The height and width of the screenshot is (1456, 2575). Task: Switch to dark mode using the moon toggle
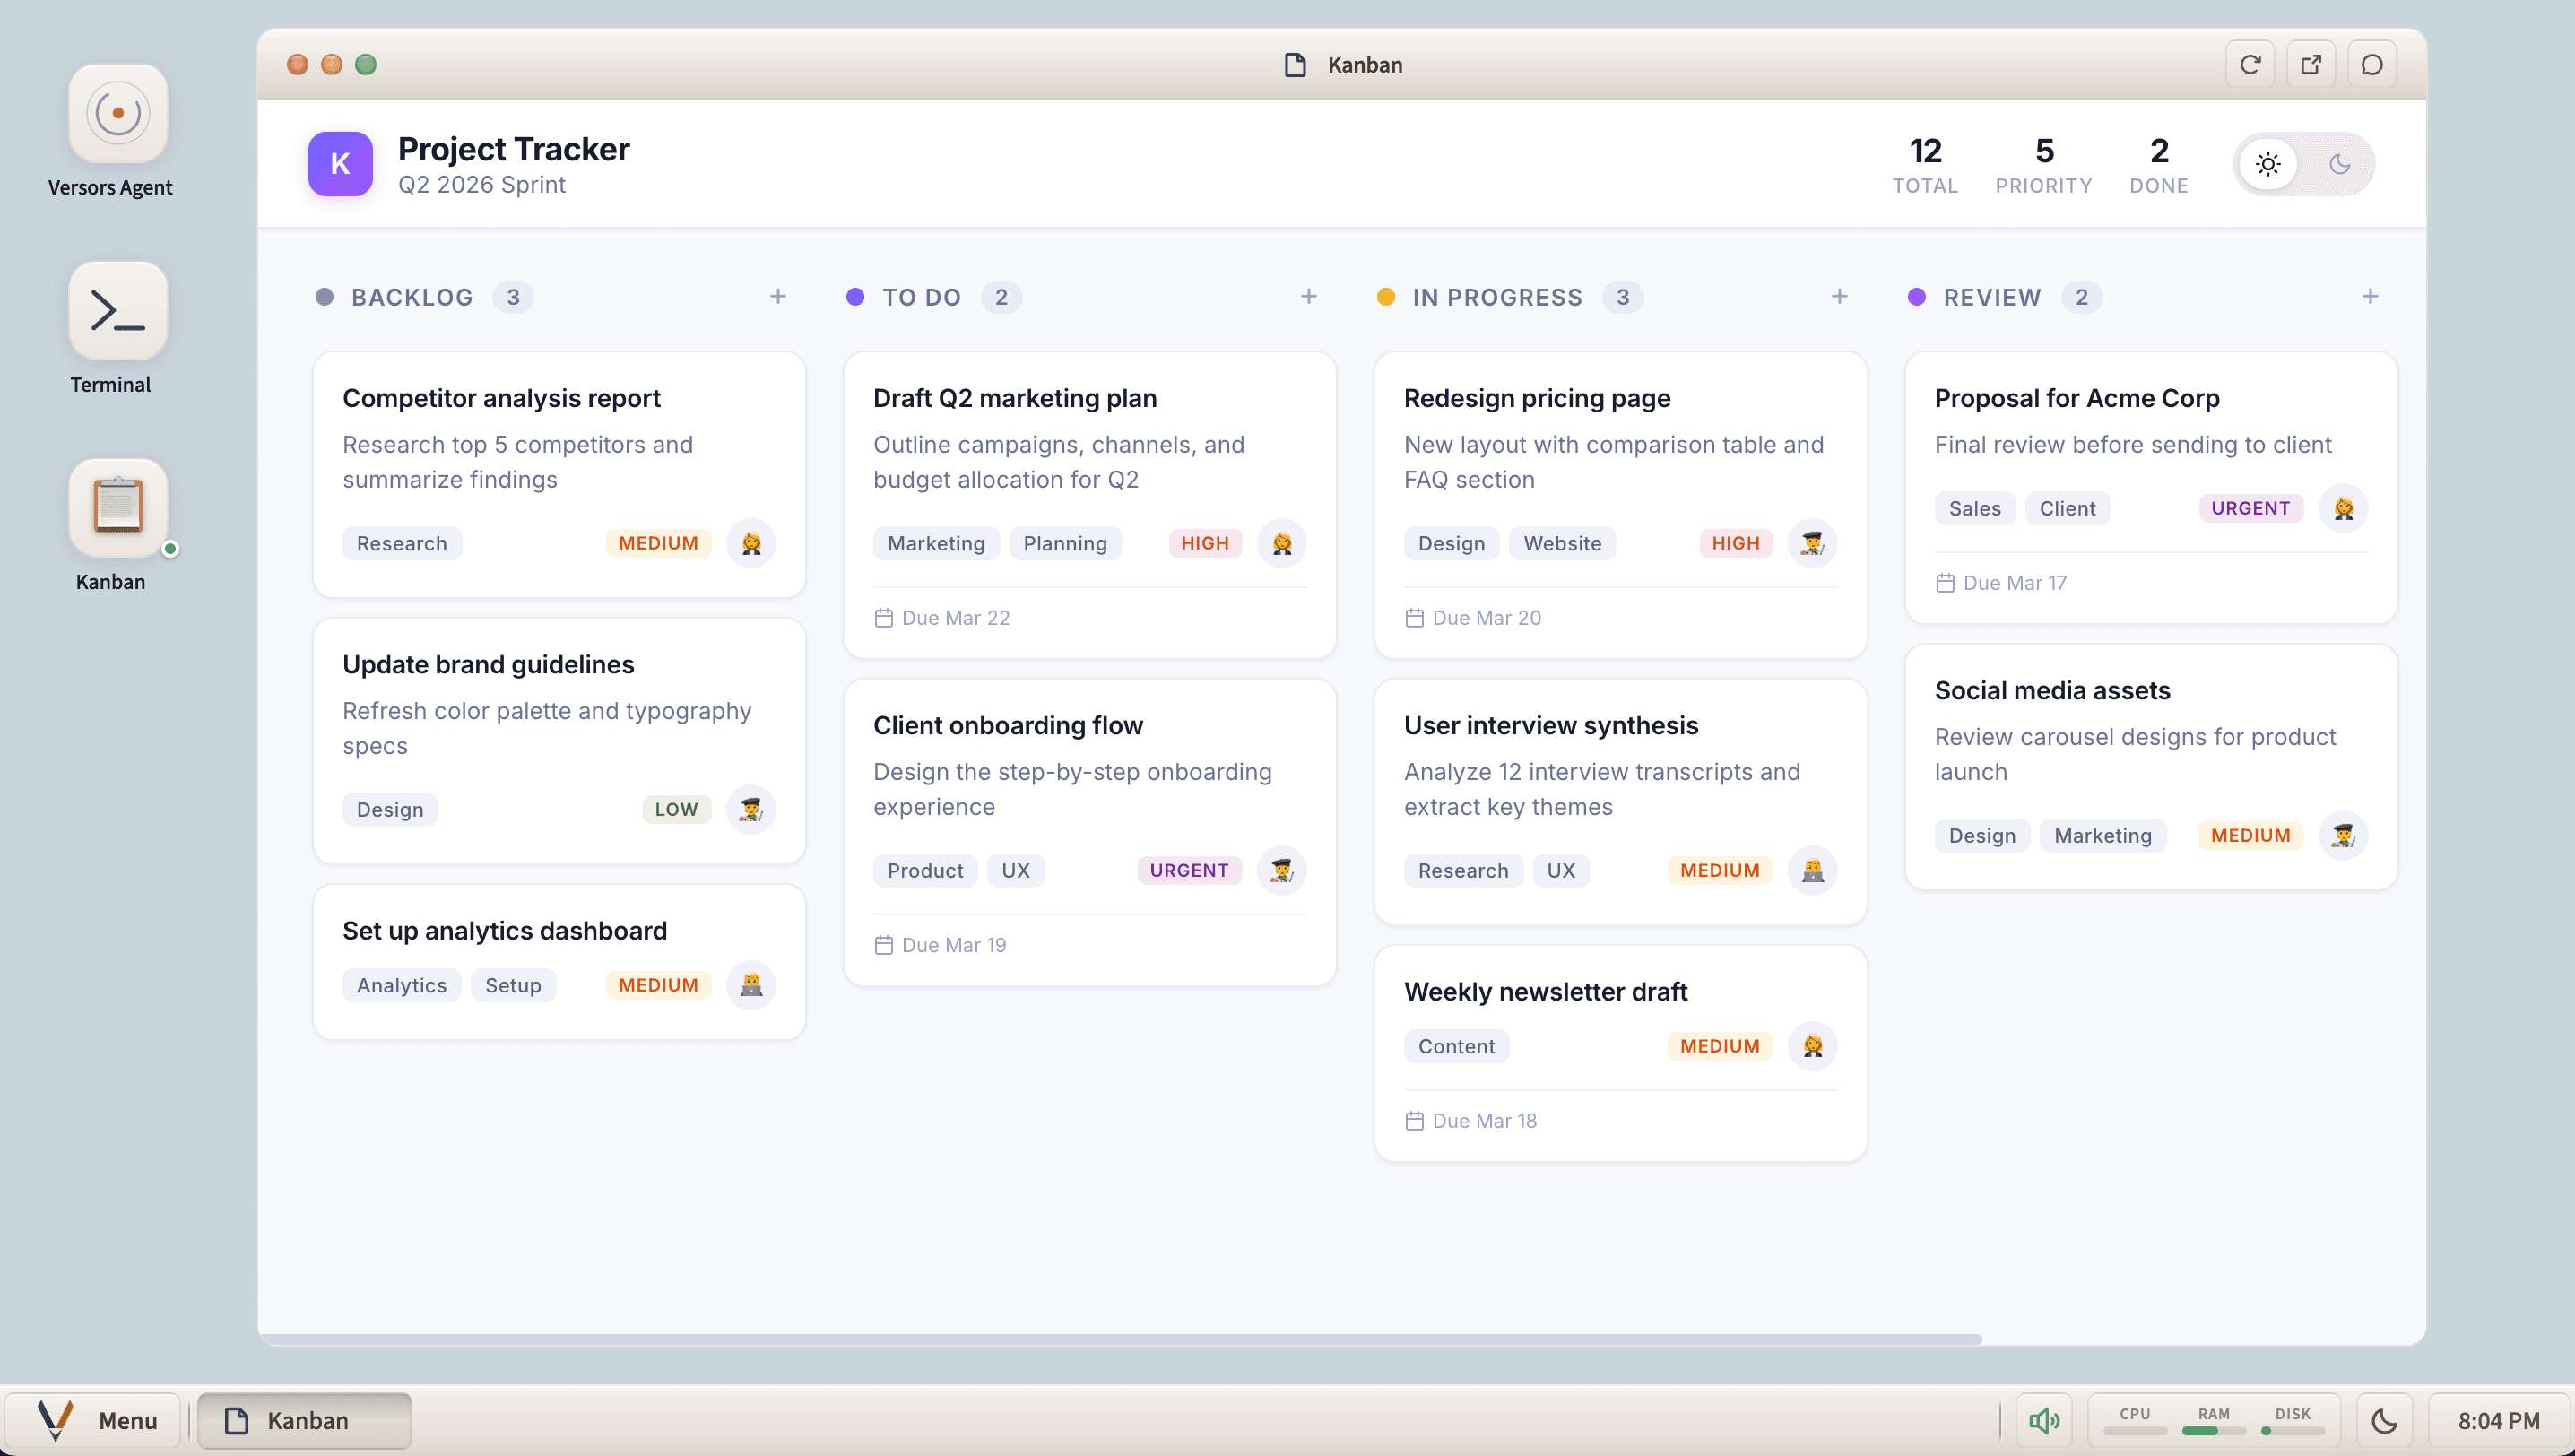tap(2340, 163)
